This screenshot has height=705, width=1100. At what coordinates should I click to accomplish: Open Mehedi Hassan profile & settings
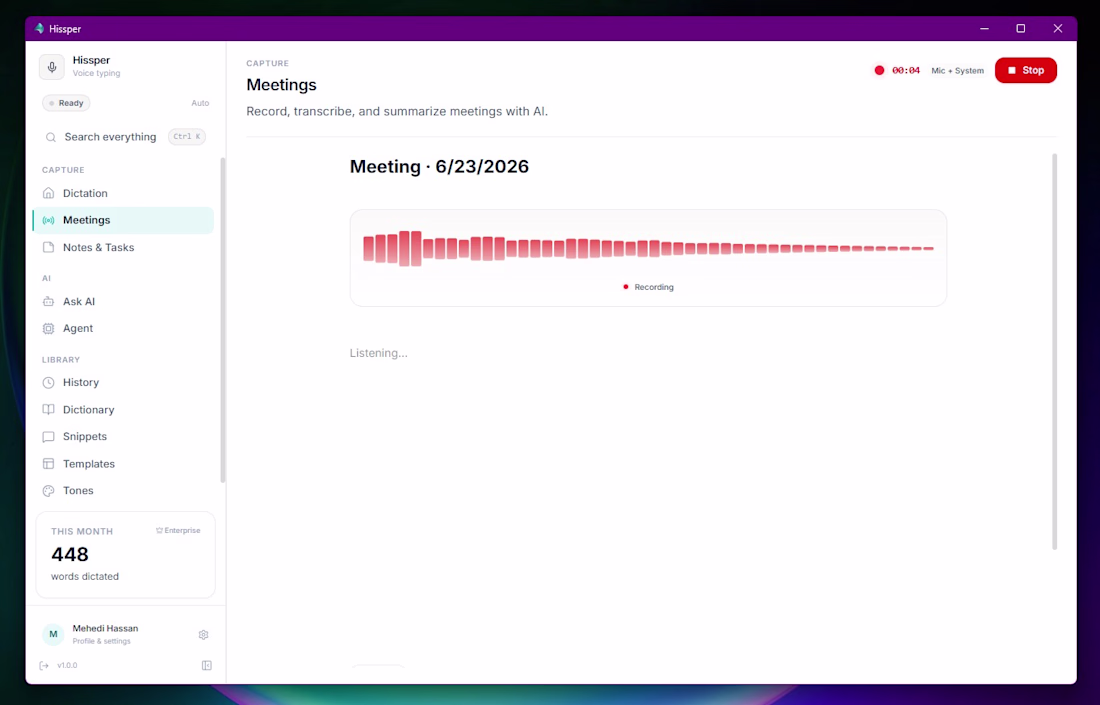105,634
